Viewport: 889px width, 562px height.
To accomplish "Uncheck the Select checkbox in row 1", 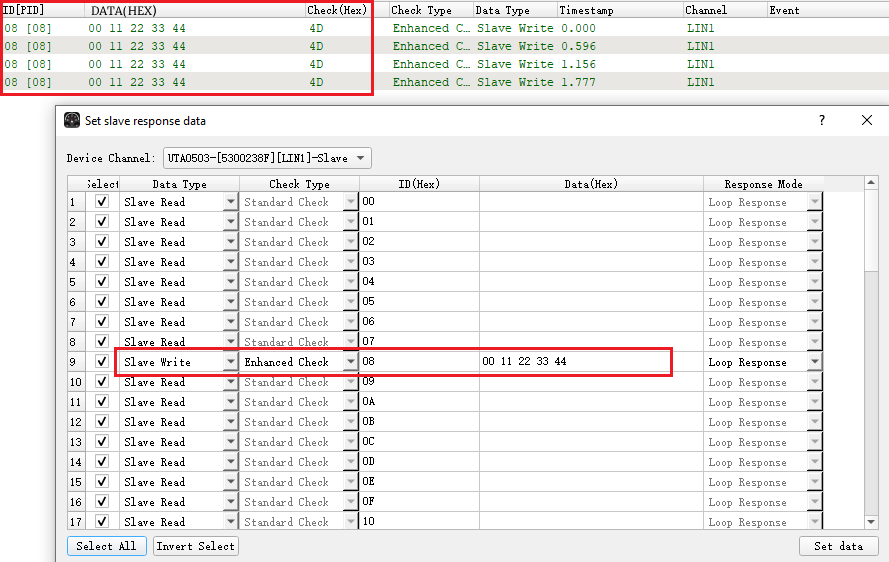I will [x=102, y=202].
